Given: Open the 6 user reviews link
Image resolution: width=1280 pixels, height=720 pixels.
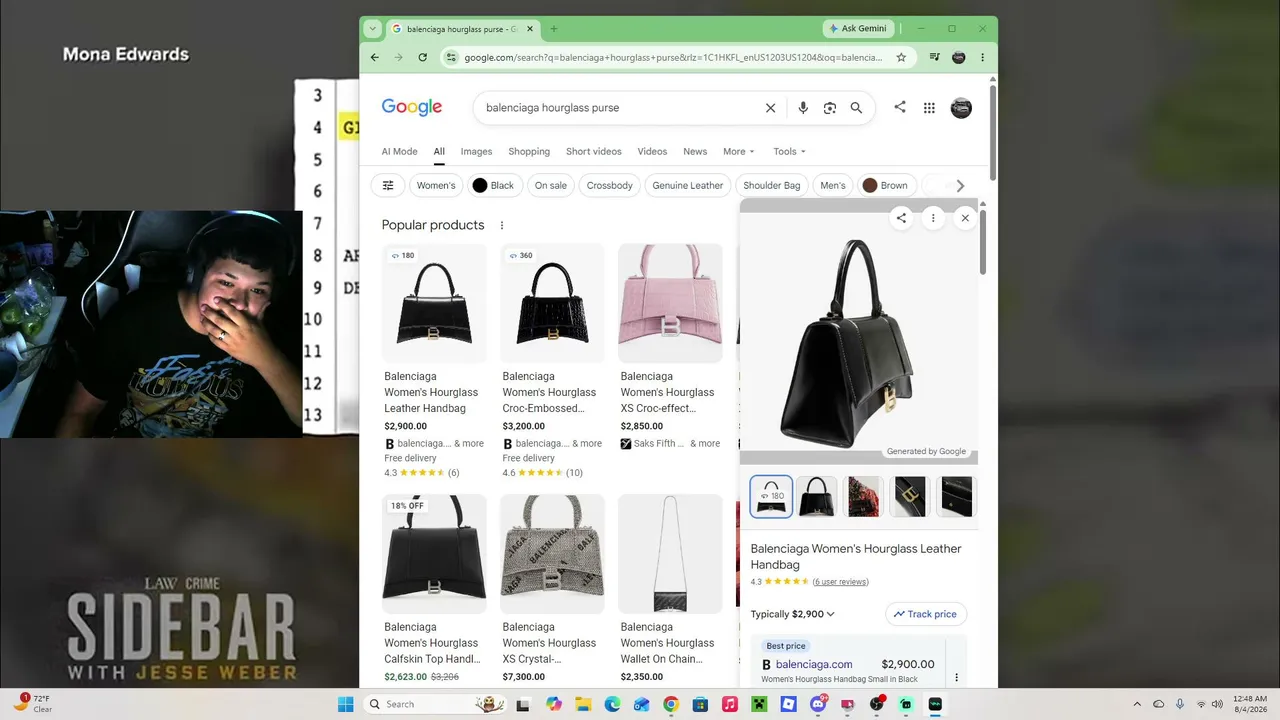Looking at the screenshot, I should (840, 582).
